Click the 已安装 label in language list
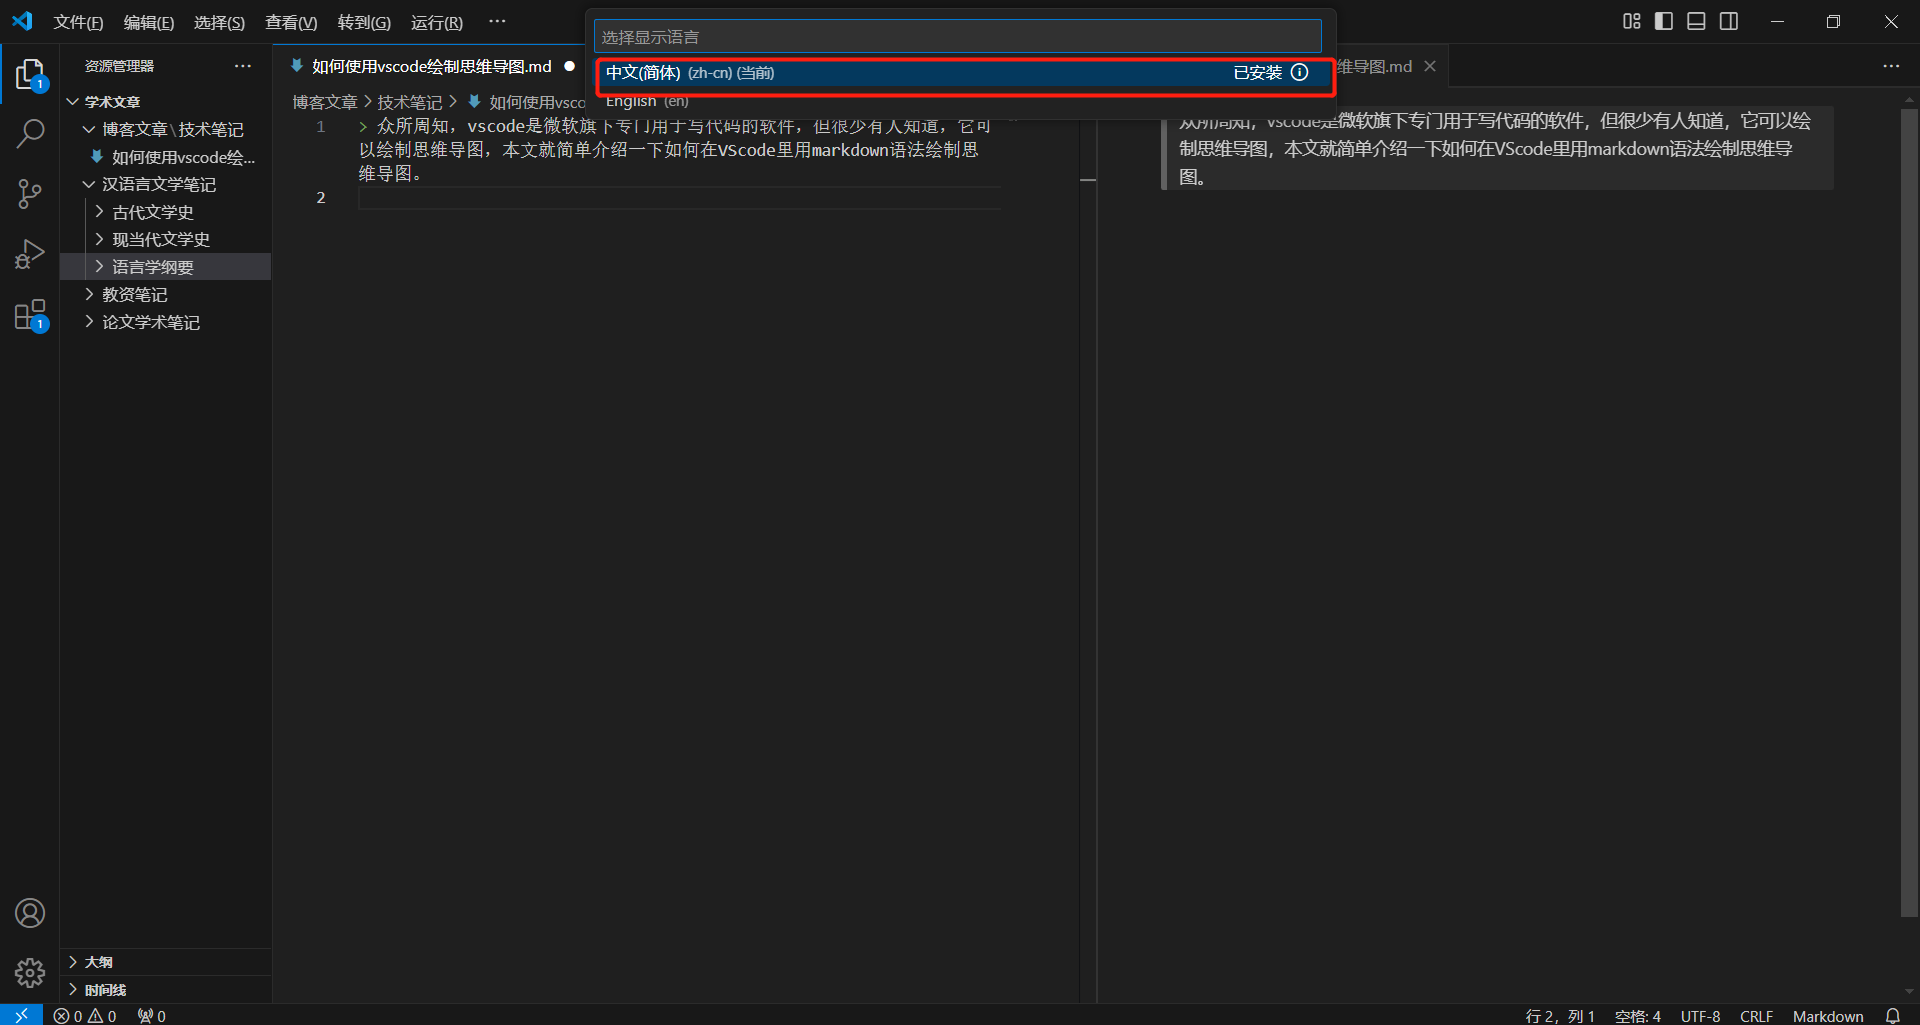This screenshot has width=1920, height=1025. tap(1257, 73)
